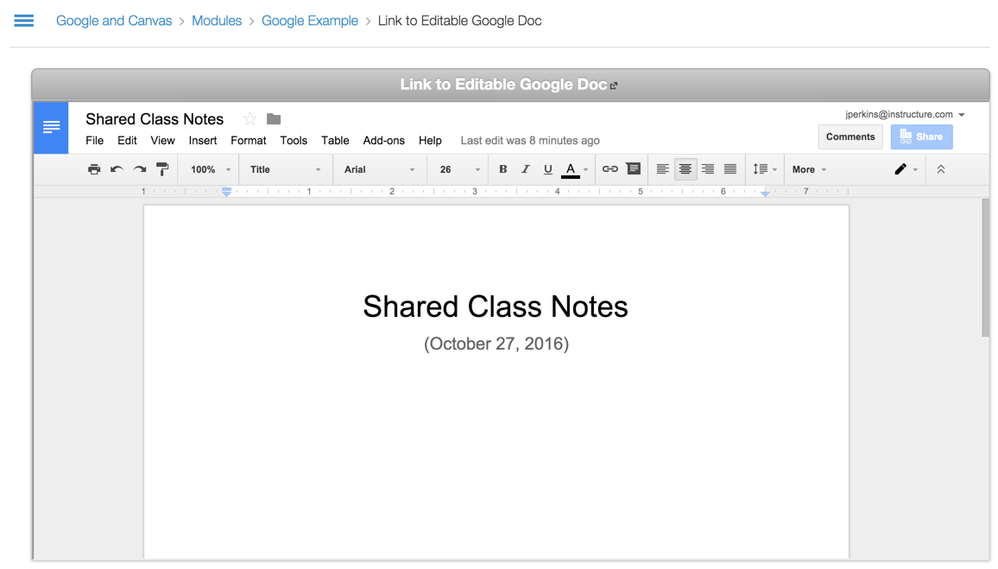Viewport: 998px width, 569px height.
Task: Click the left indent marker on ruler
Action: click(227, 192)
